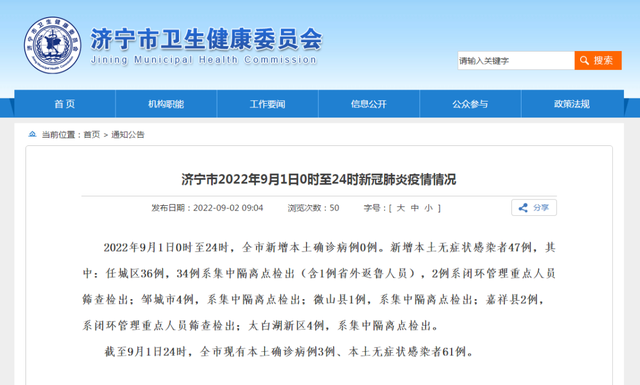The height and width of the screenshot is (385, 640).
Task: Set font size to 中
Action: (415, 208)
